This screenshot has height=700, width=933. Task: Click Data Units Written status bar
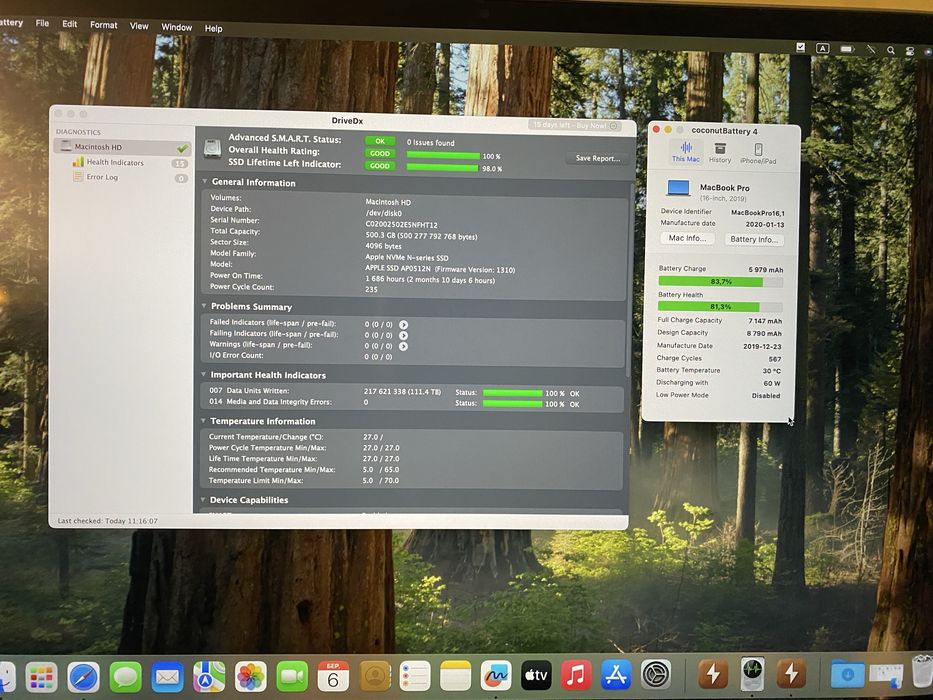click(513, 393)
